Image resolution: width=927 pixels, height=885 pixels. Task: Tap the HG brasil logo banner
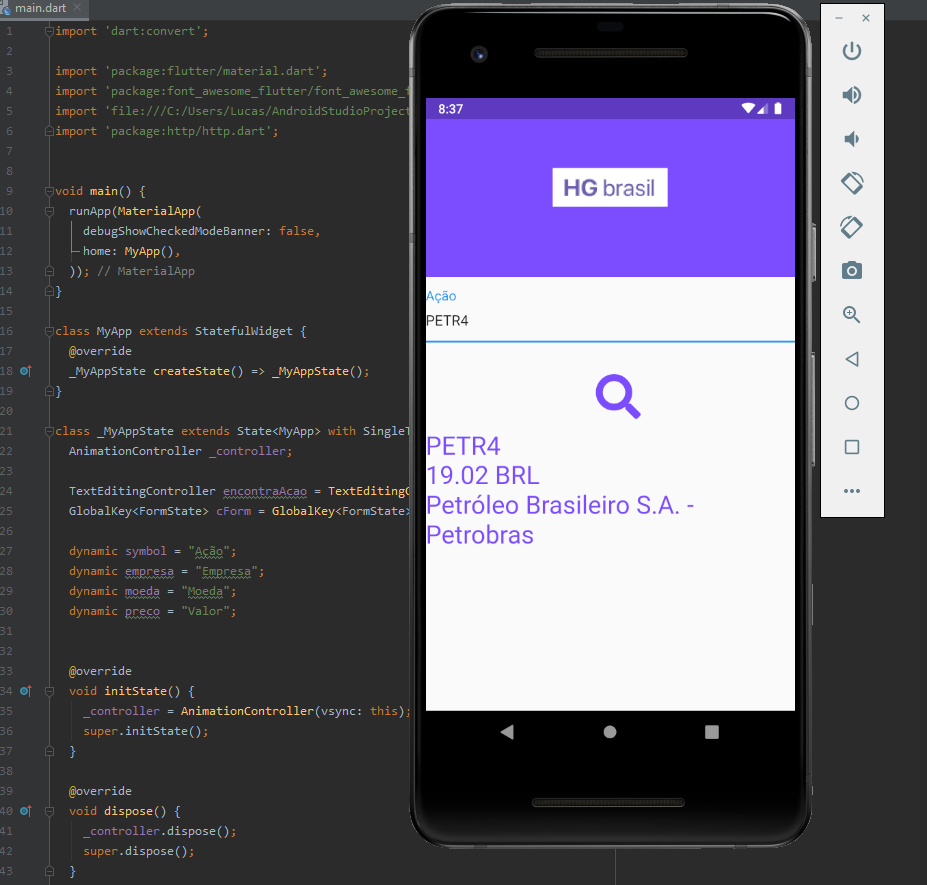(609, 187)
